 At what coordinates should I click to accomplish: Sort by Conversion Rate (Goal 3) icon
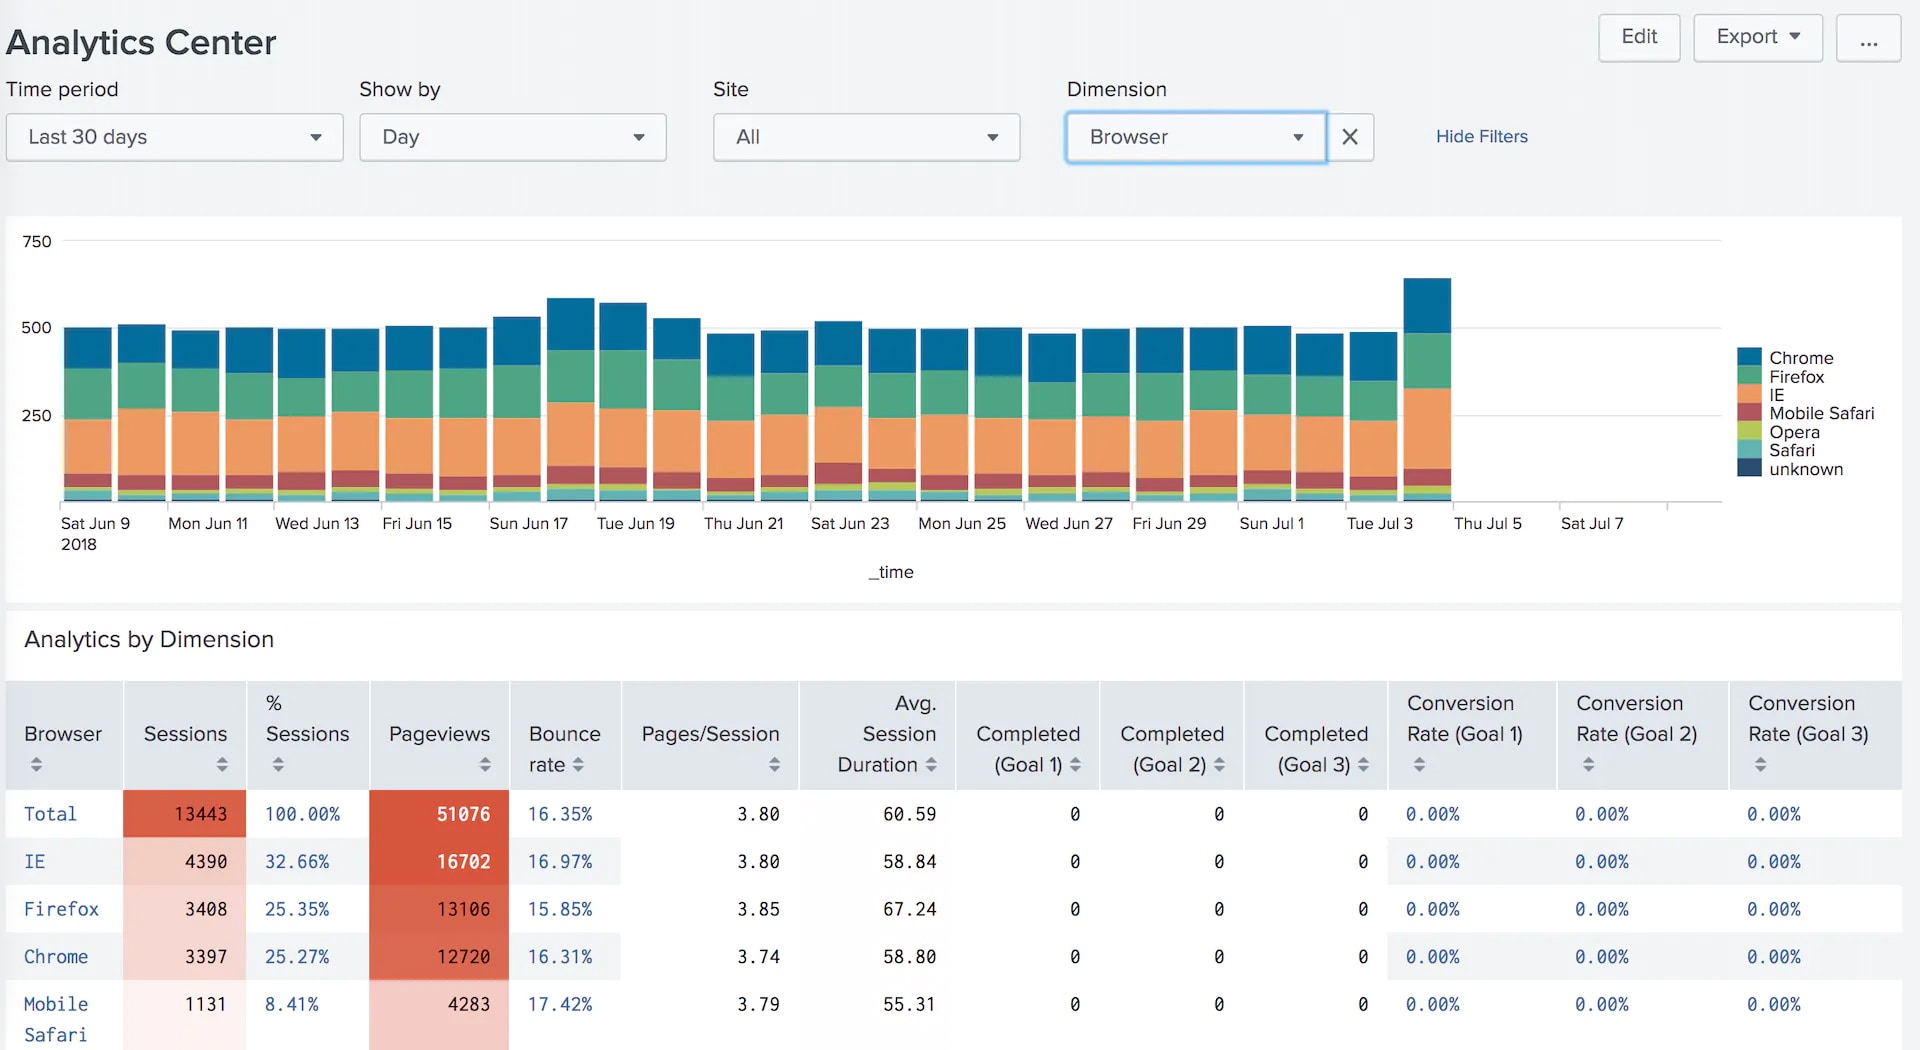coord(1760,765)
